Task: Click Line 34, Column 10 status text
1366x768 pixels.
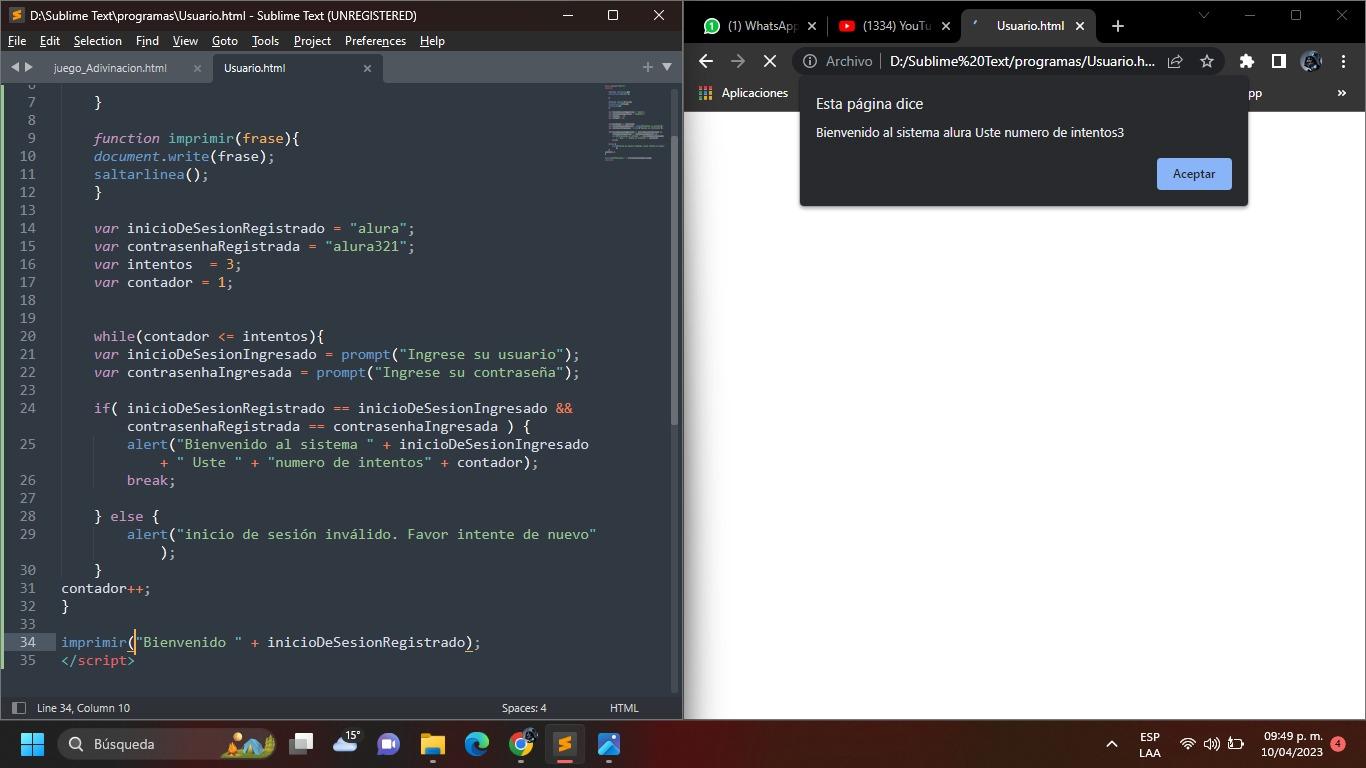Action: 83,708
